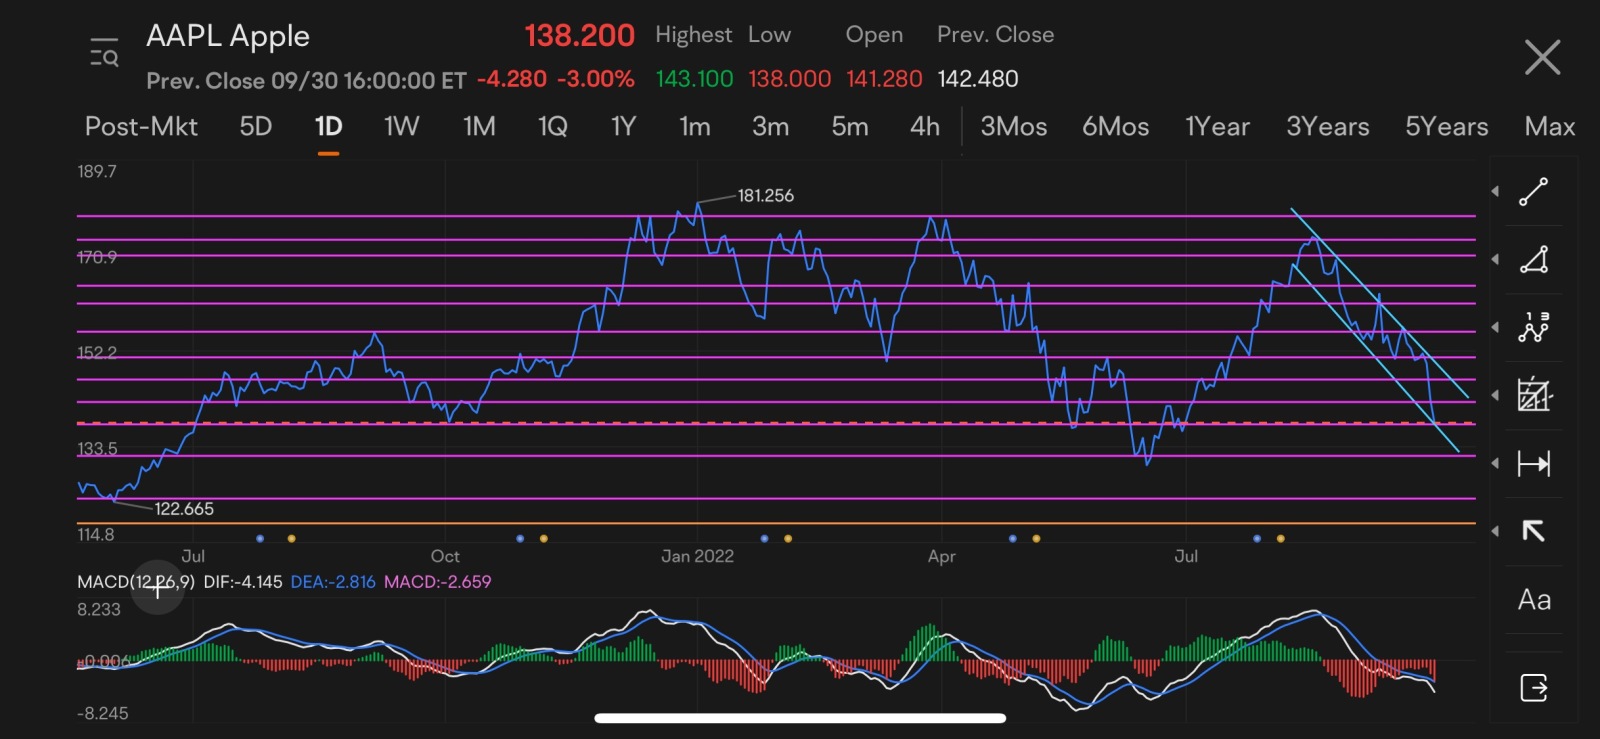The height and width of the screenshot is (739, 1600).
Task: Tap the AAPL Apple stock title
Action: (x=228, y=37)
